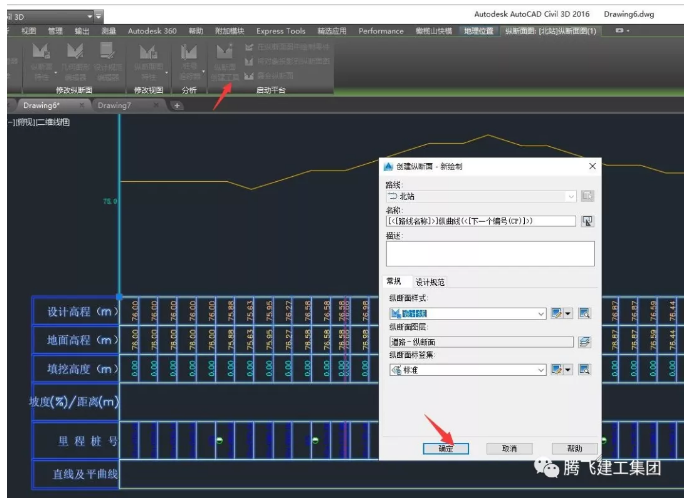Click the ribbon minimize toggle icon
692x501 pixels.
click(622, 30)
